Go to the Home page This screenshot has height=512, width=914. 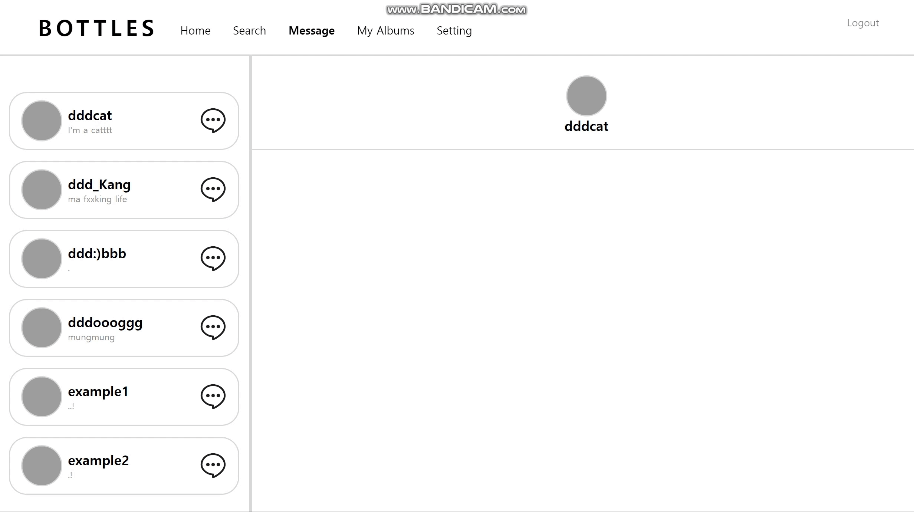point(195,30)
